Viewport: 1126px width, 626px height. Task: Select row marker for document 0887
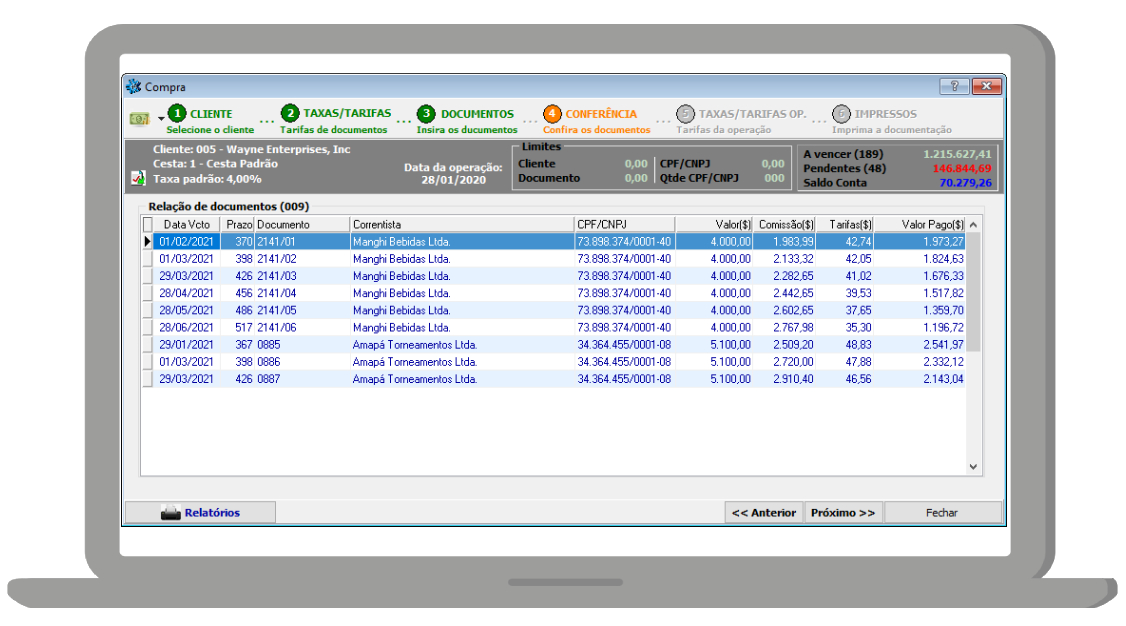pyautogui.click(x=148, y=379)
